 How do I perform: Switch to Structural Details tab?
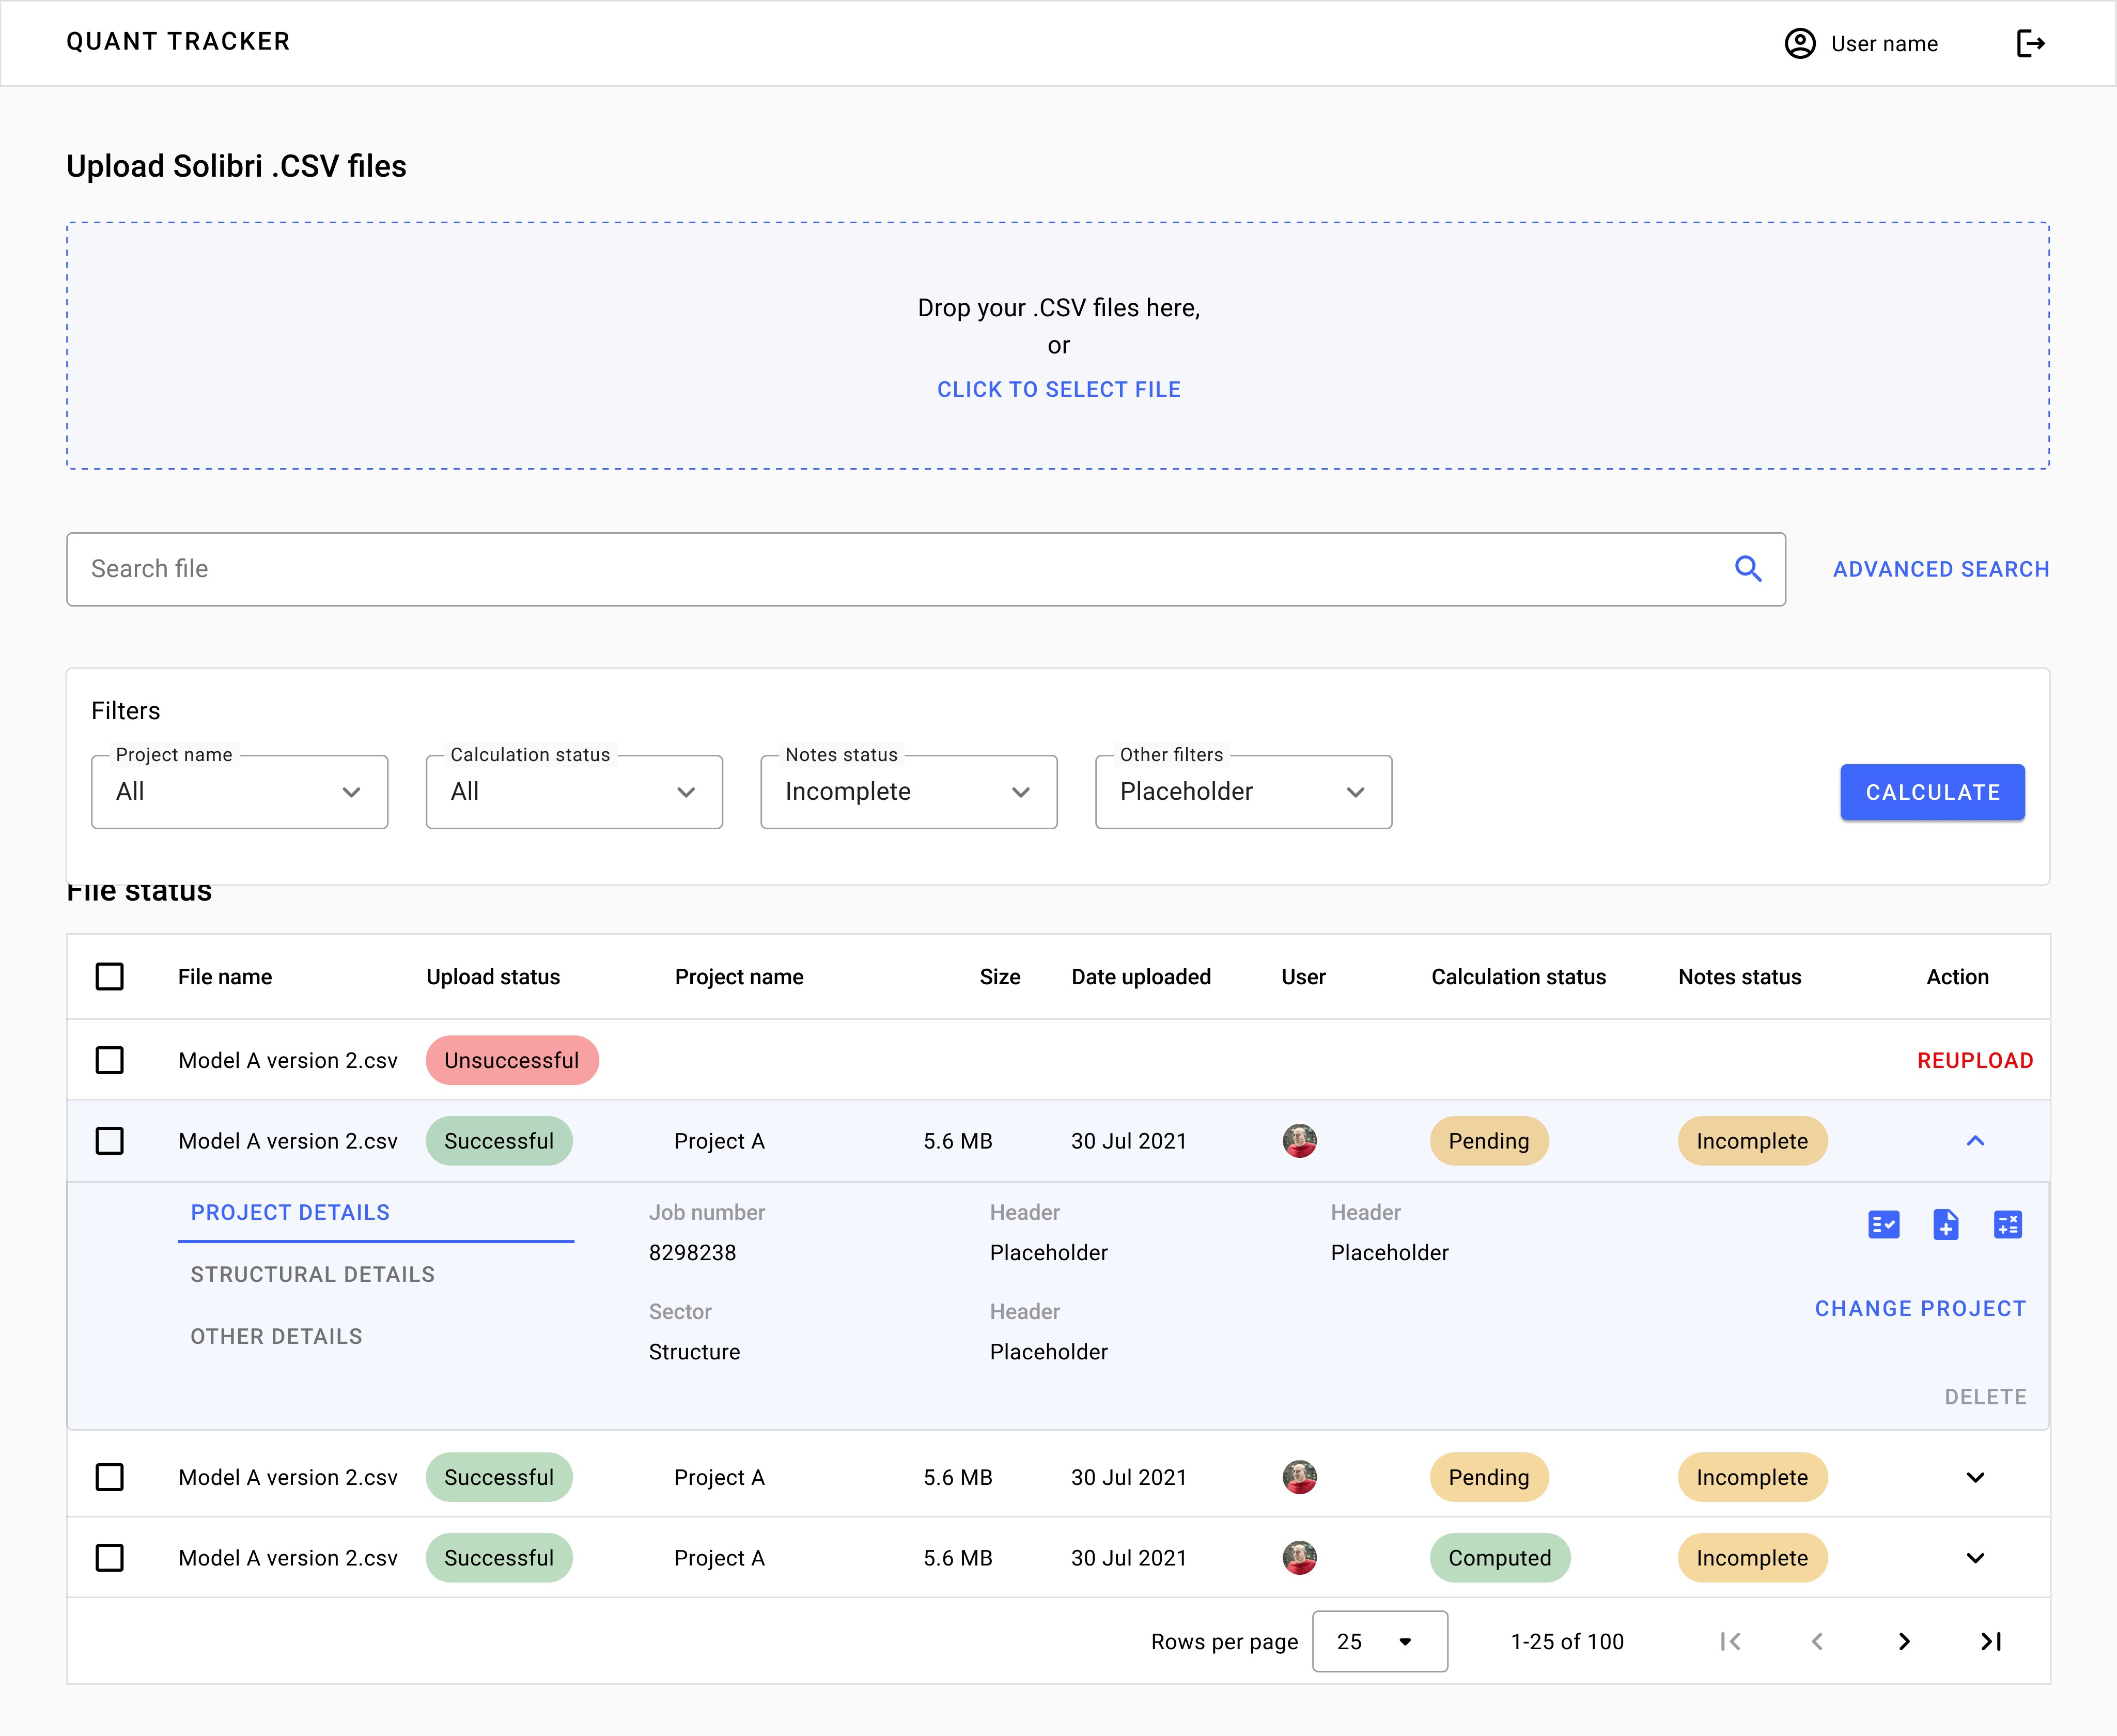click(x=313, y=1274)
